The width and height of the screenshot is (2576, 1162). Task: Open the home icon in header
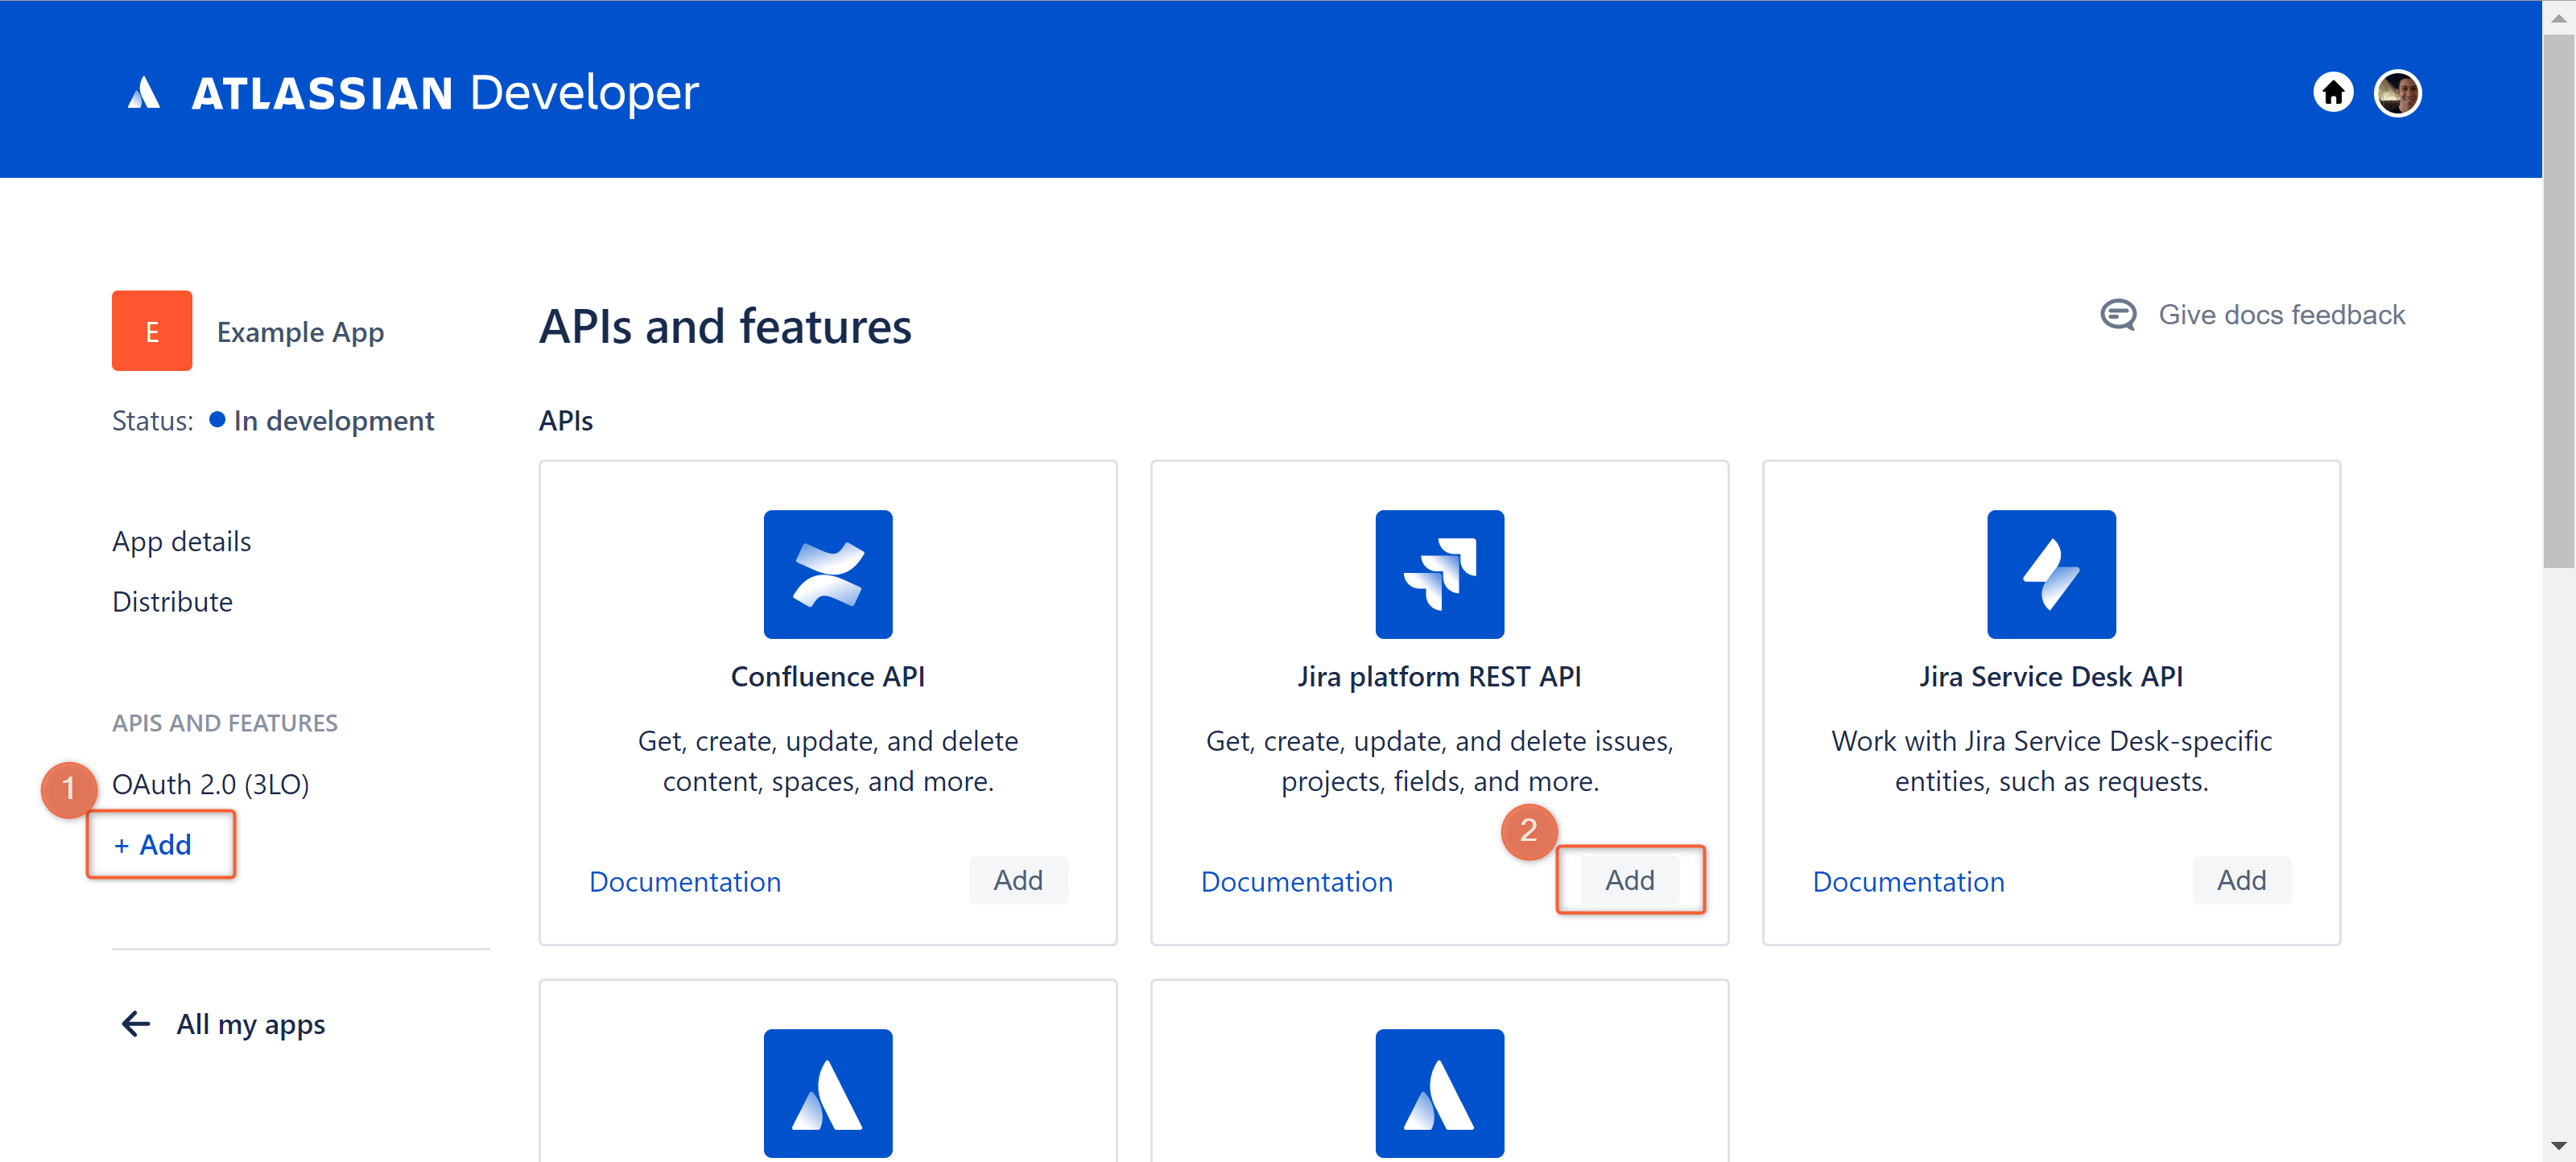pos(2332,93)
